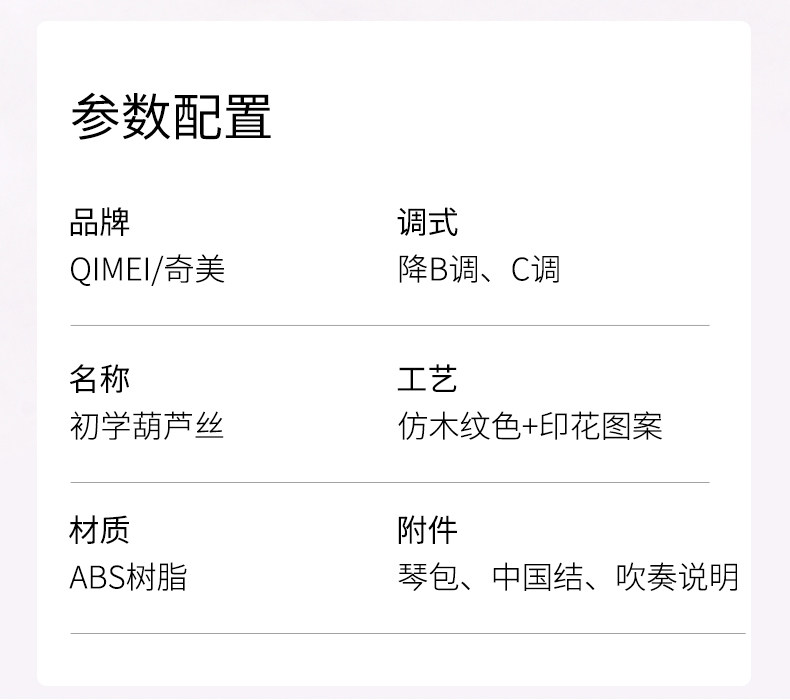
Task: Select the 仿木纹色 text
Action: (x=459, y=427)
